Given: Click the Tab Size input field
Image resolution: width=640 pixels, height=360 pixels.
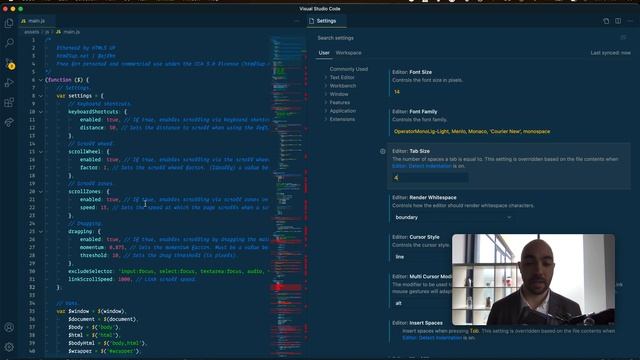Looking at the screenshot, I should pyautogui.click(x=431, y=178).
